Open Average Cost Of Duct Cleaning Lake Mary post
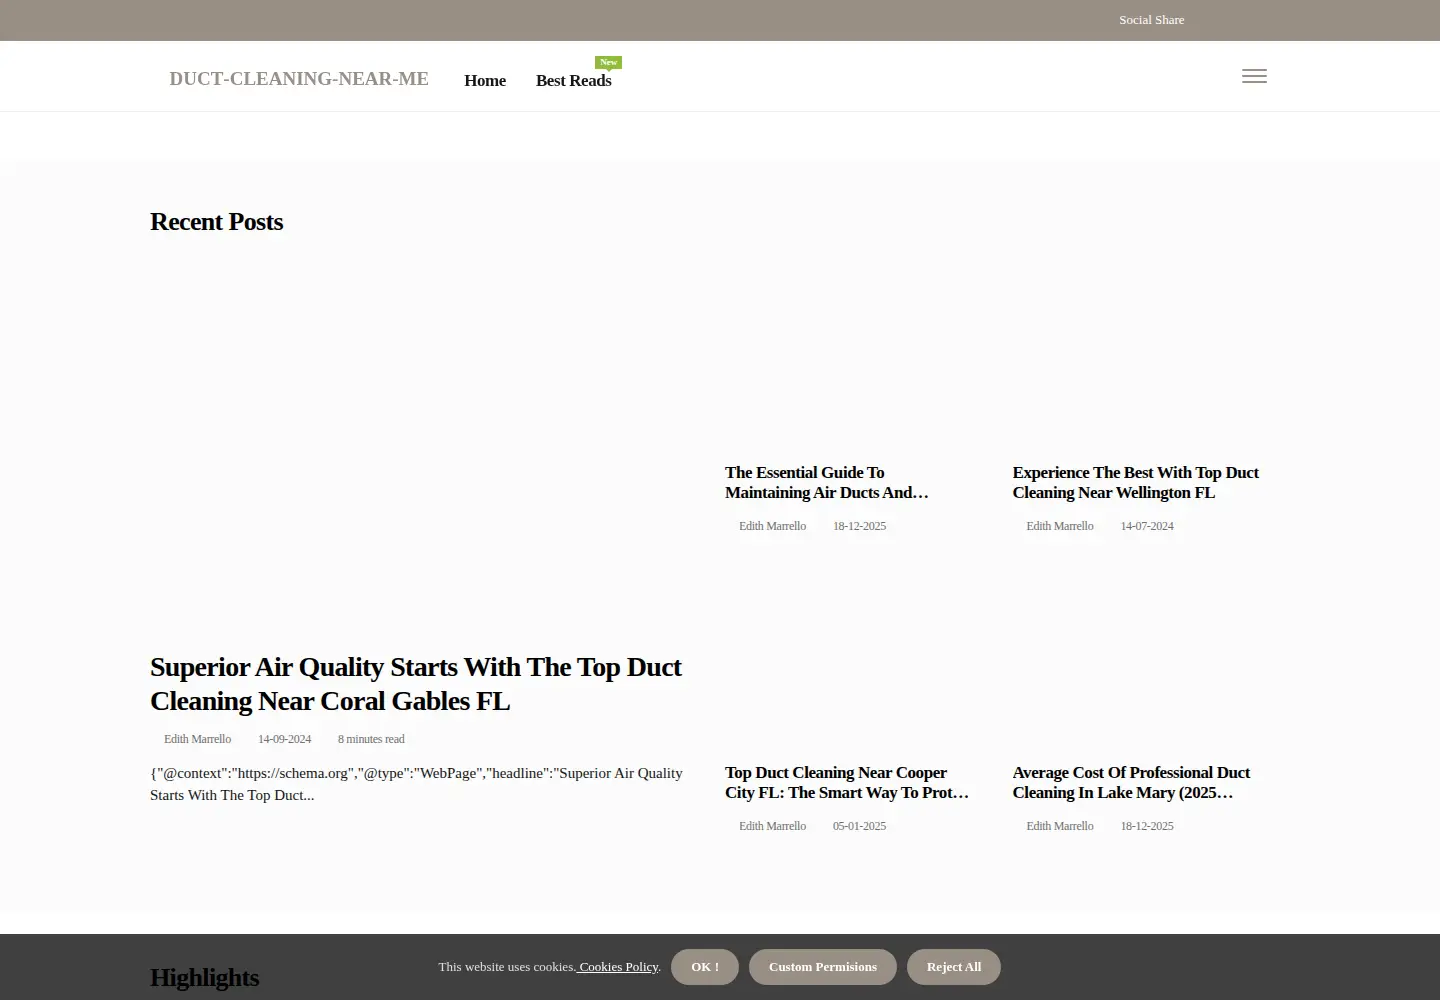The image size is (1440, 1000). (x=1131, y=782)
